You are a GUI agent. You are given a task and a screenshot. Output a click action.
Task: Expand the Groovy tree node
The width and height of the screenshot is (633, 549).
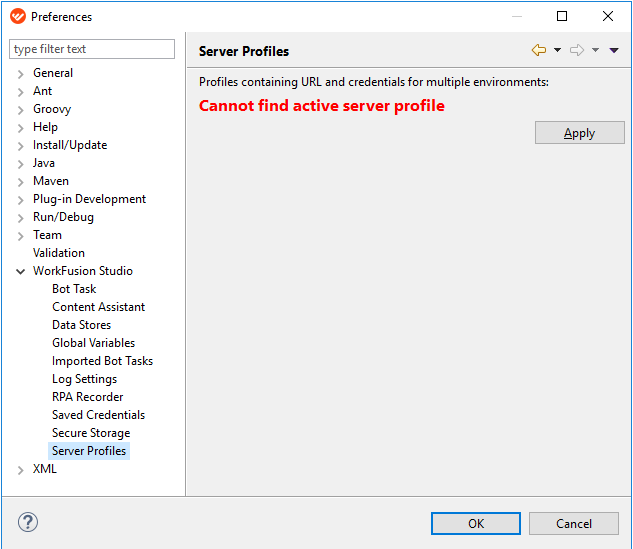tap(21, 110)
